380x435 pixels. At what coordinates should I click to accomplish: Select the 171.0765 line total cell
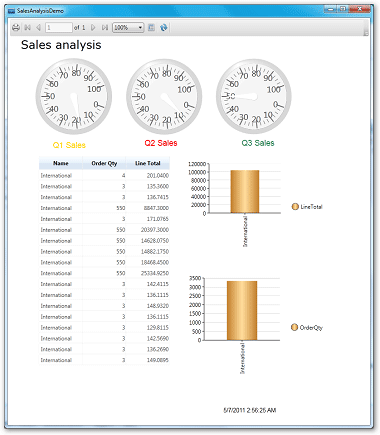(x=148, y=219)
